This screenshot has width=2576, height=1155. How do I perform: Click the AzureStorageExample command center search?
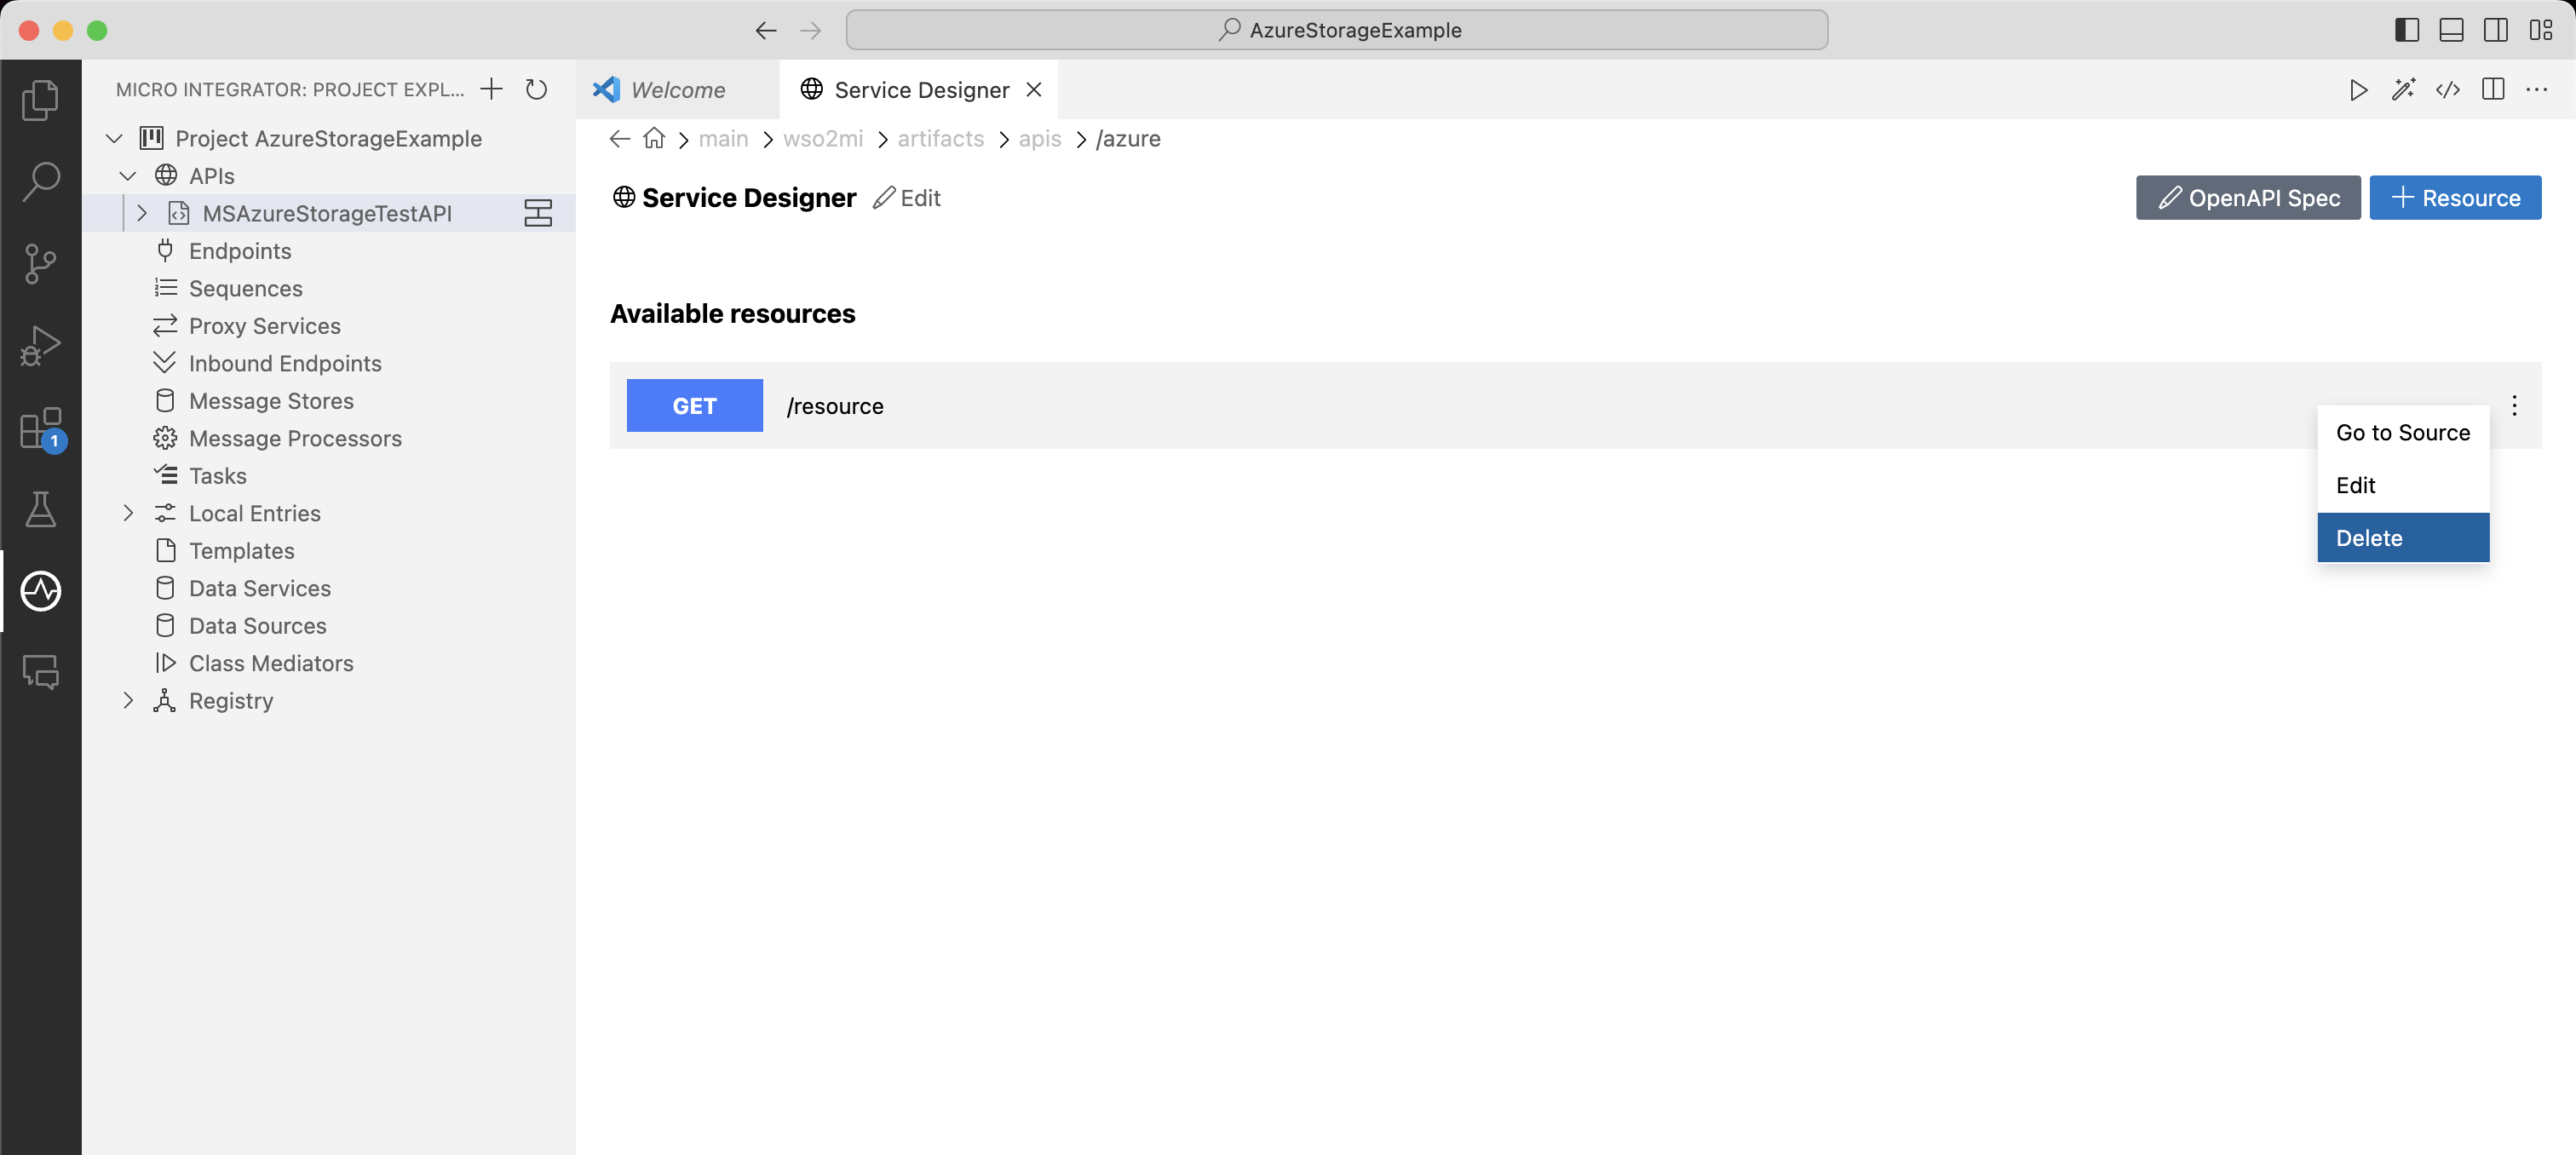(x=1337, y=30)
